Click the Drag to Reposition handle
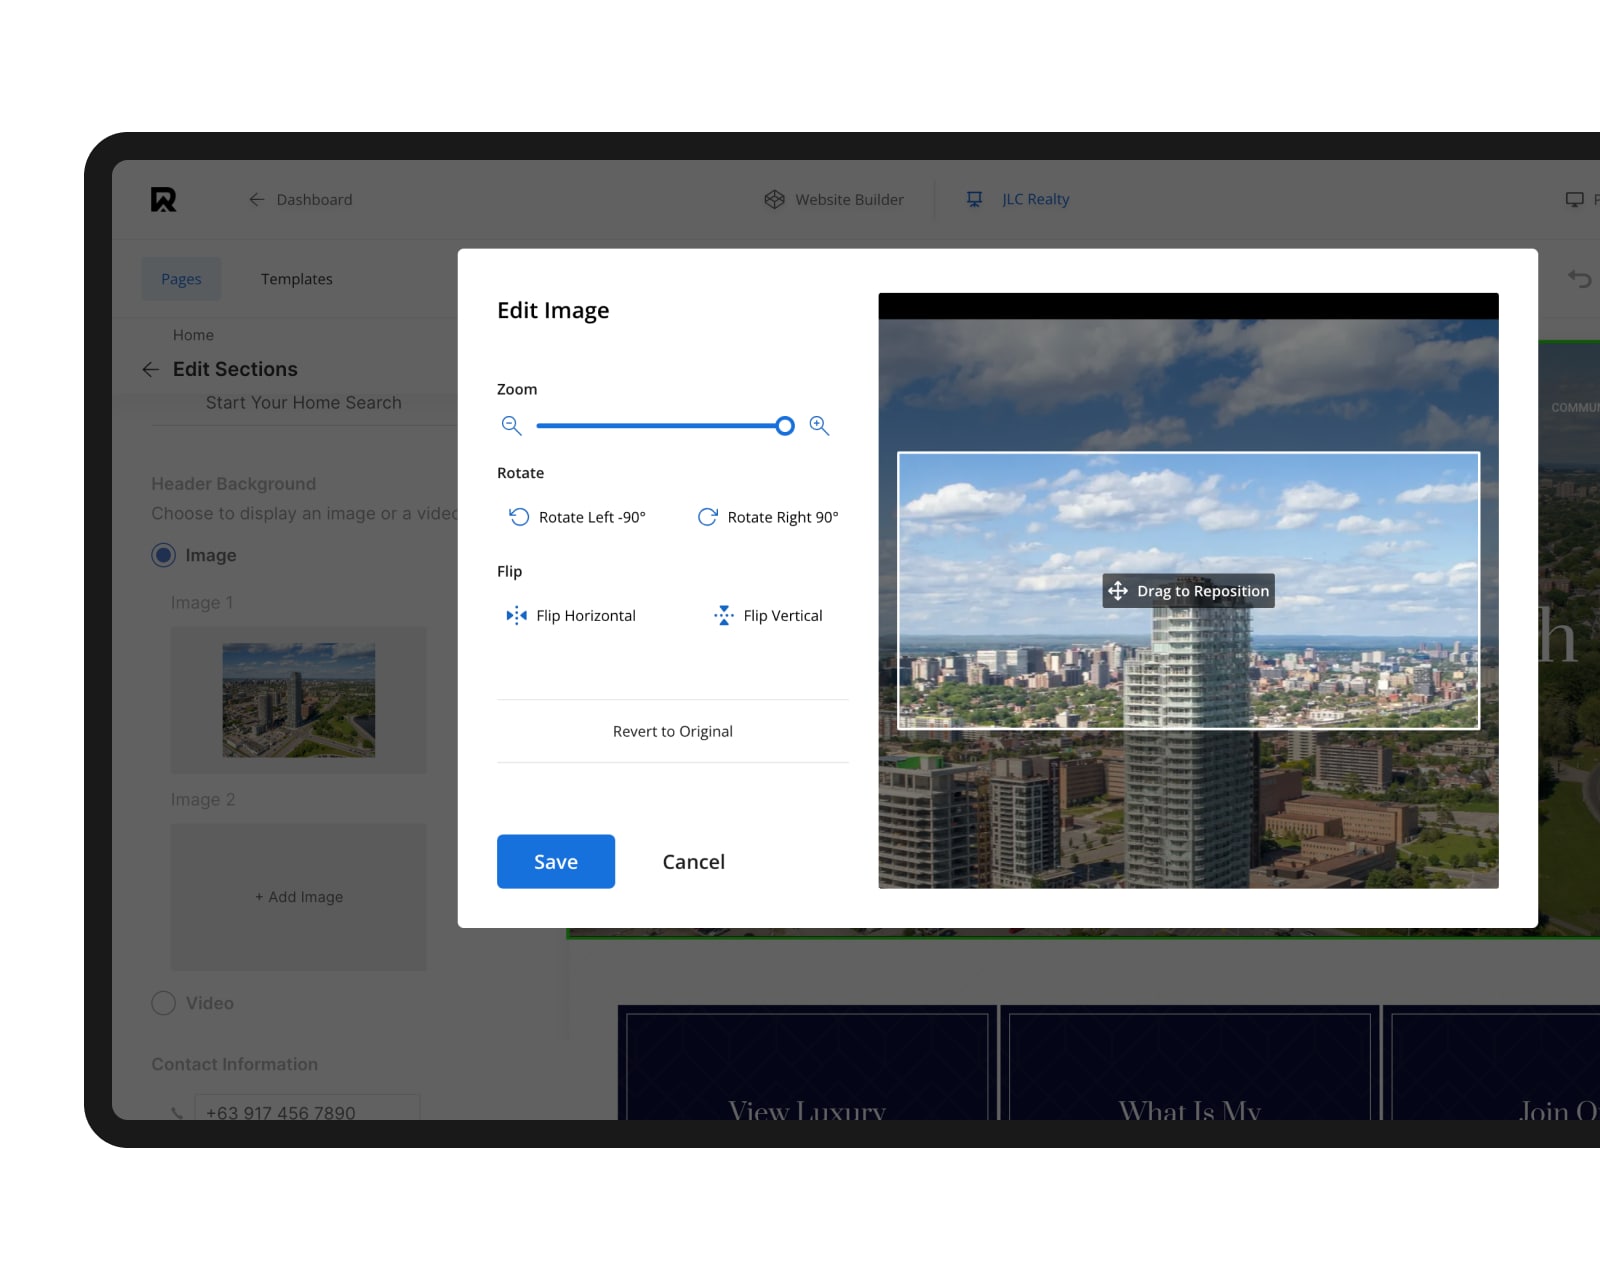Viewport: 1600px width, 1280px height. pyautogui.click(x=1188, y=591)
